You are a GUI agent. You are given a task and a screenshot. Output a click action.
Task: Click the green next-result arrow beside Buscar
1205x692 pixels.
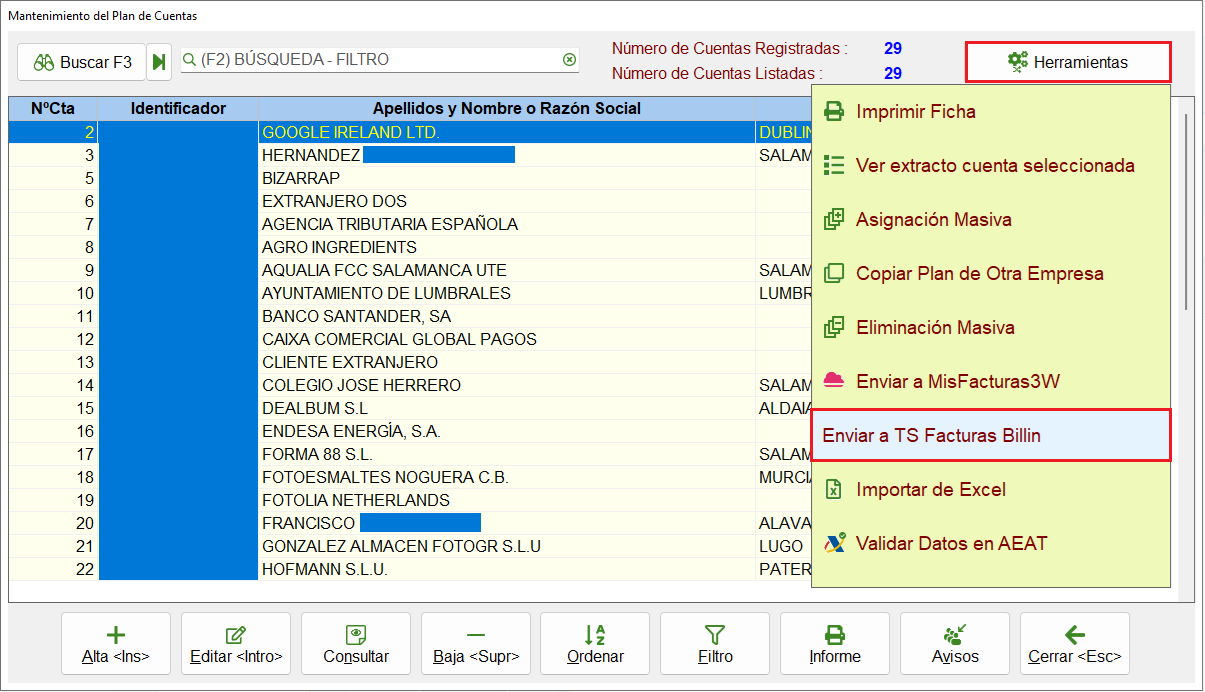[160, 62]
